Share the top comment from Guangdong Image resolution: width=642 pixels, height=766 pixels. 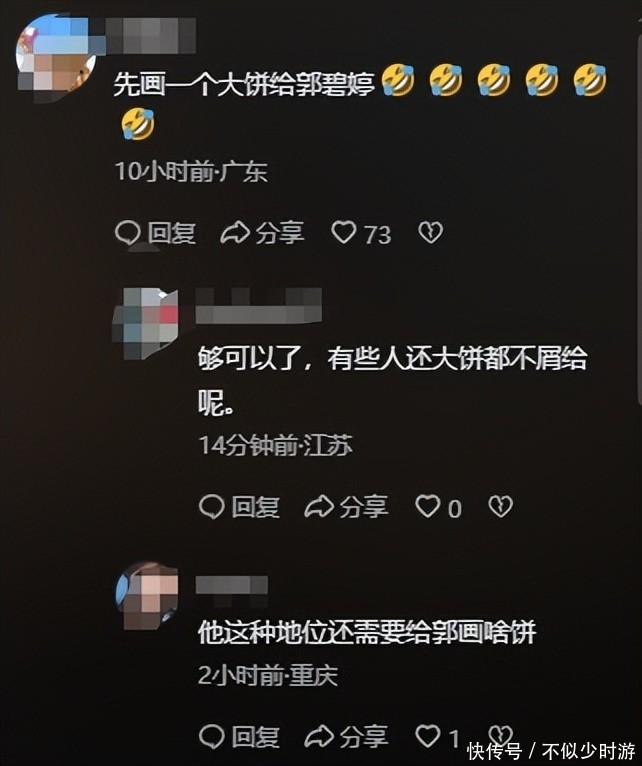[x=263, y=233]
